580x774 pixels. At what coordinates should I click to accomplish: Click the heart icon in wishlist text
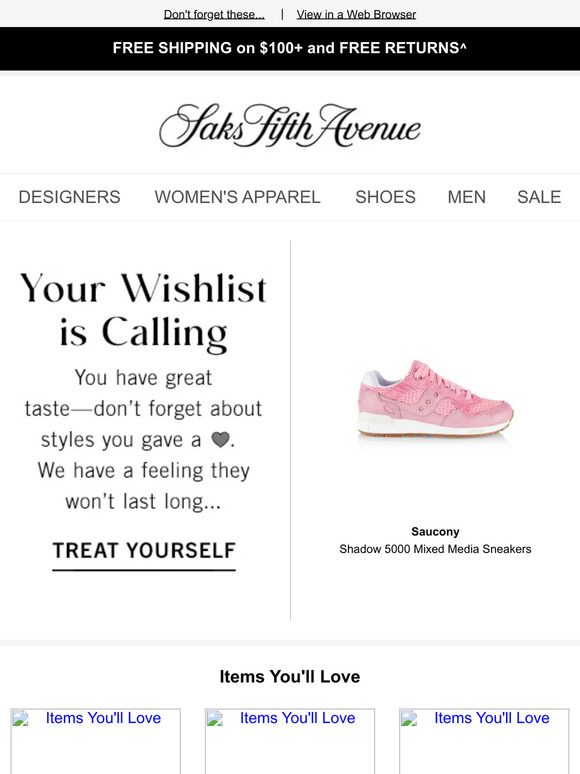point(220,439)
